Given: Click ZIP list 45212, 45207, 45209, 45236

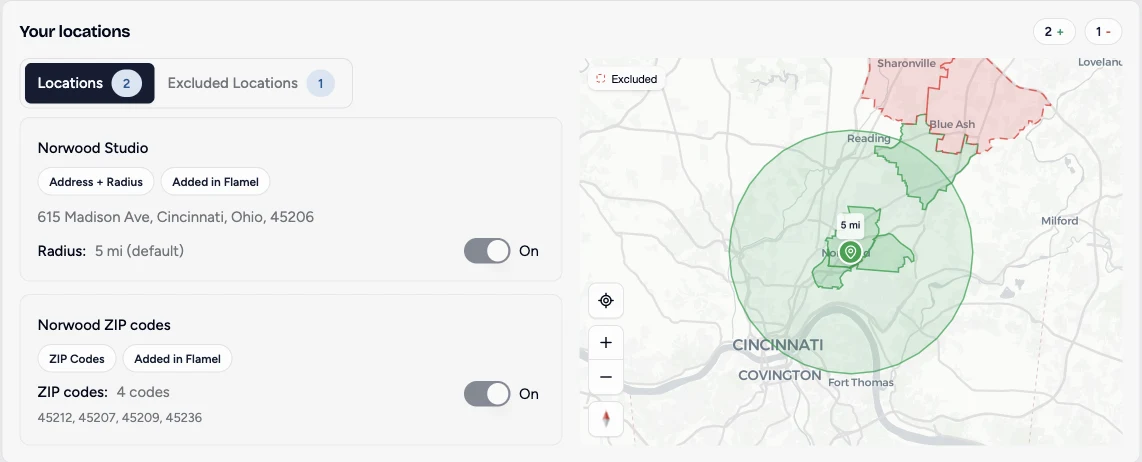Looking at the screenshot, I should pyautogui.click(x=120, y=418).
